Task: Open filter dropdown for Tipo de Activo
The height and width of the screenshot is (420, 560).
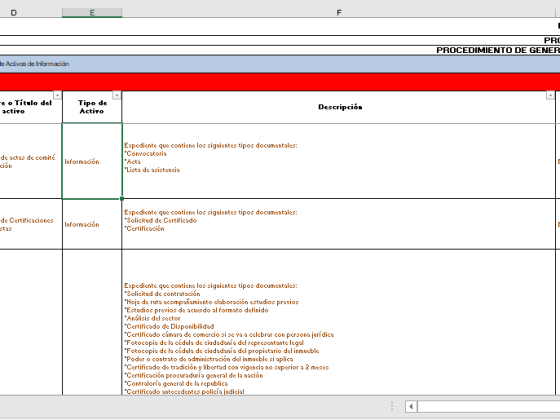Action: [x=116, y=95]
